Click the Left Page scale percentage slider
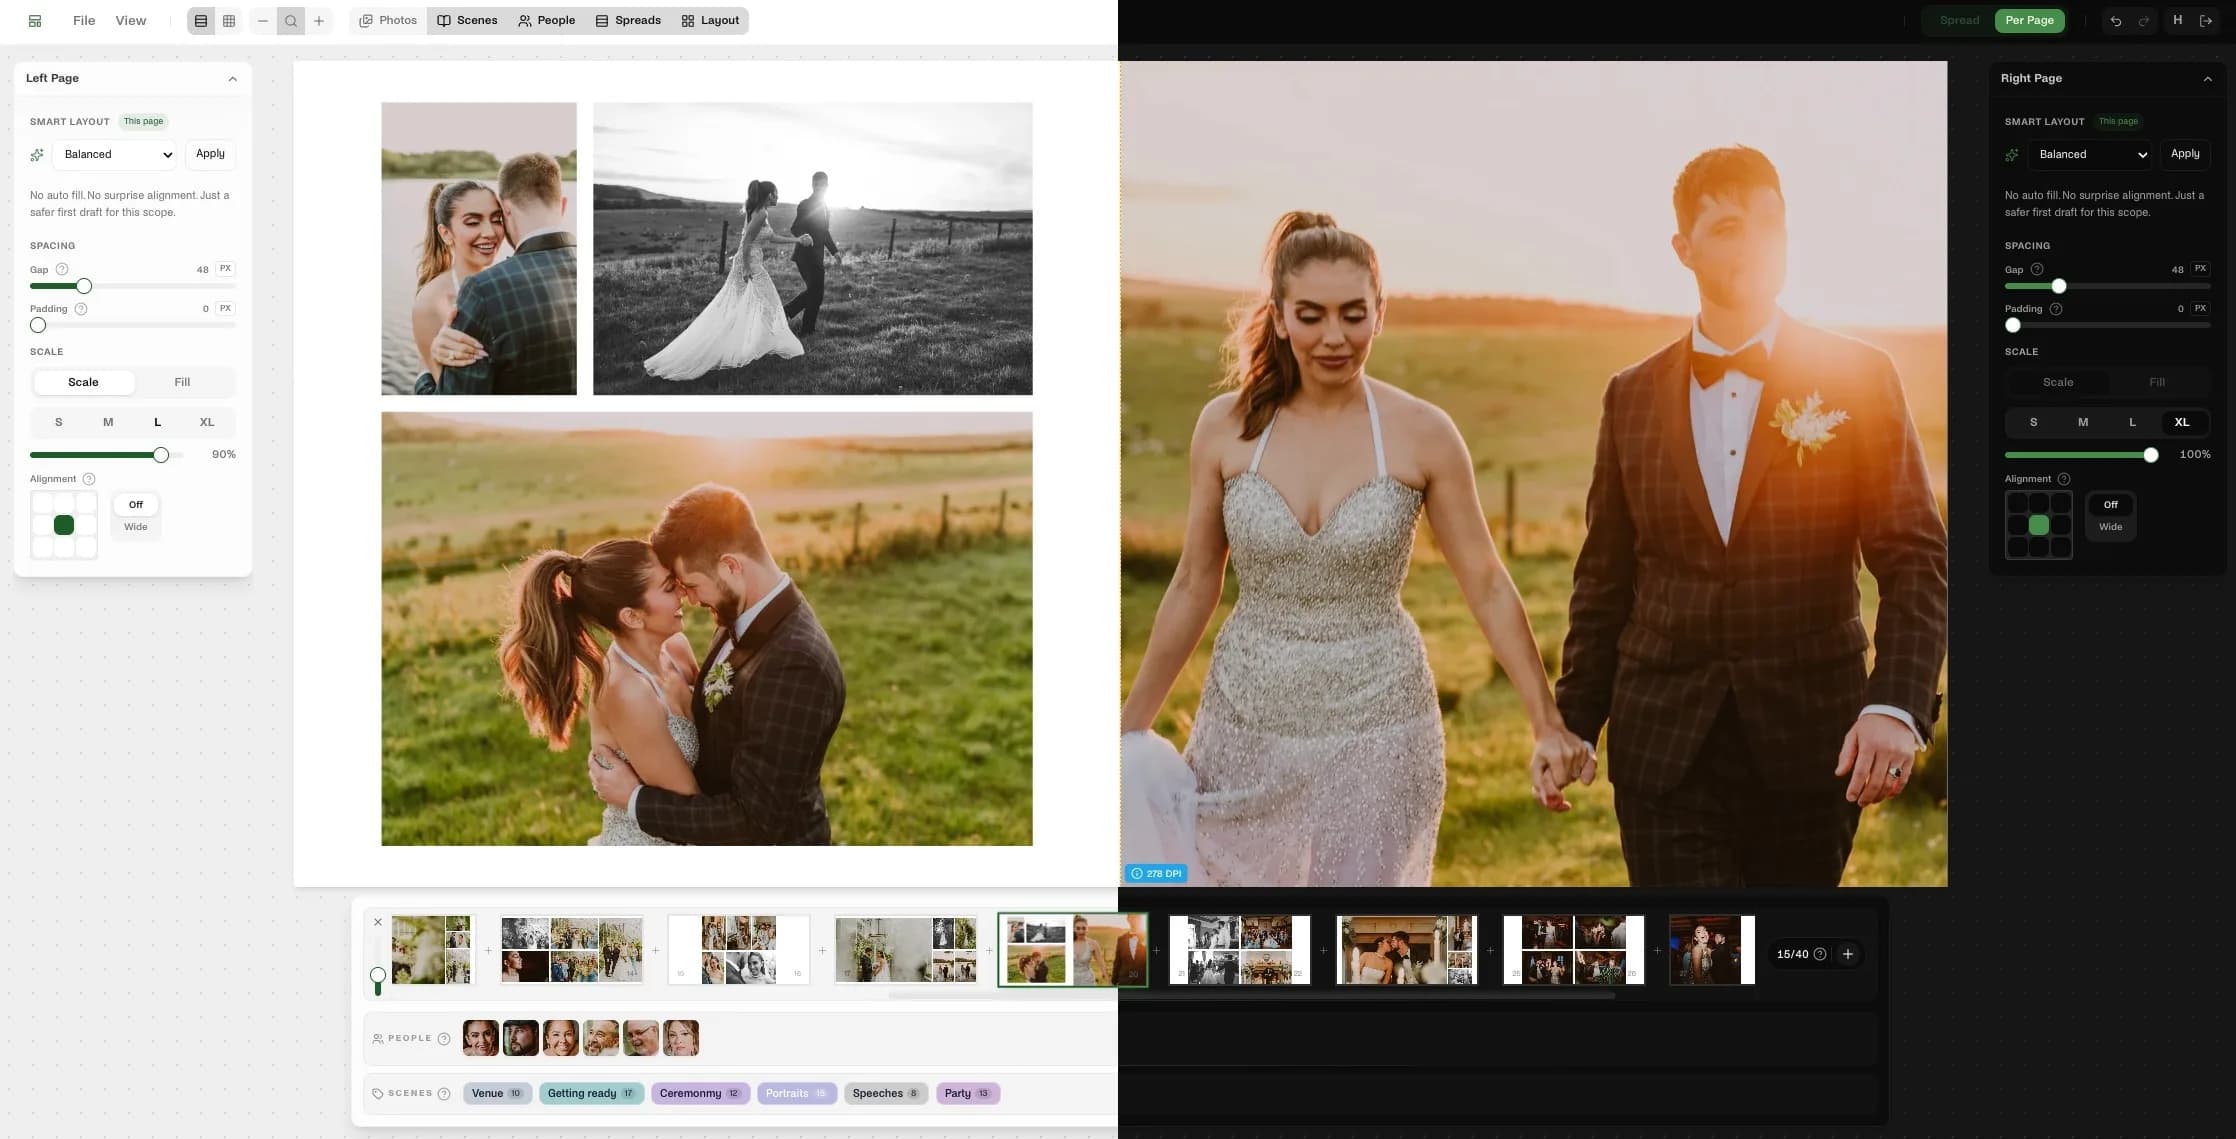The image size is (2236, 1139). pos(107,455)
